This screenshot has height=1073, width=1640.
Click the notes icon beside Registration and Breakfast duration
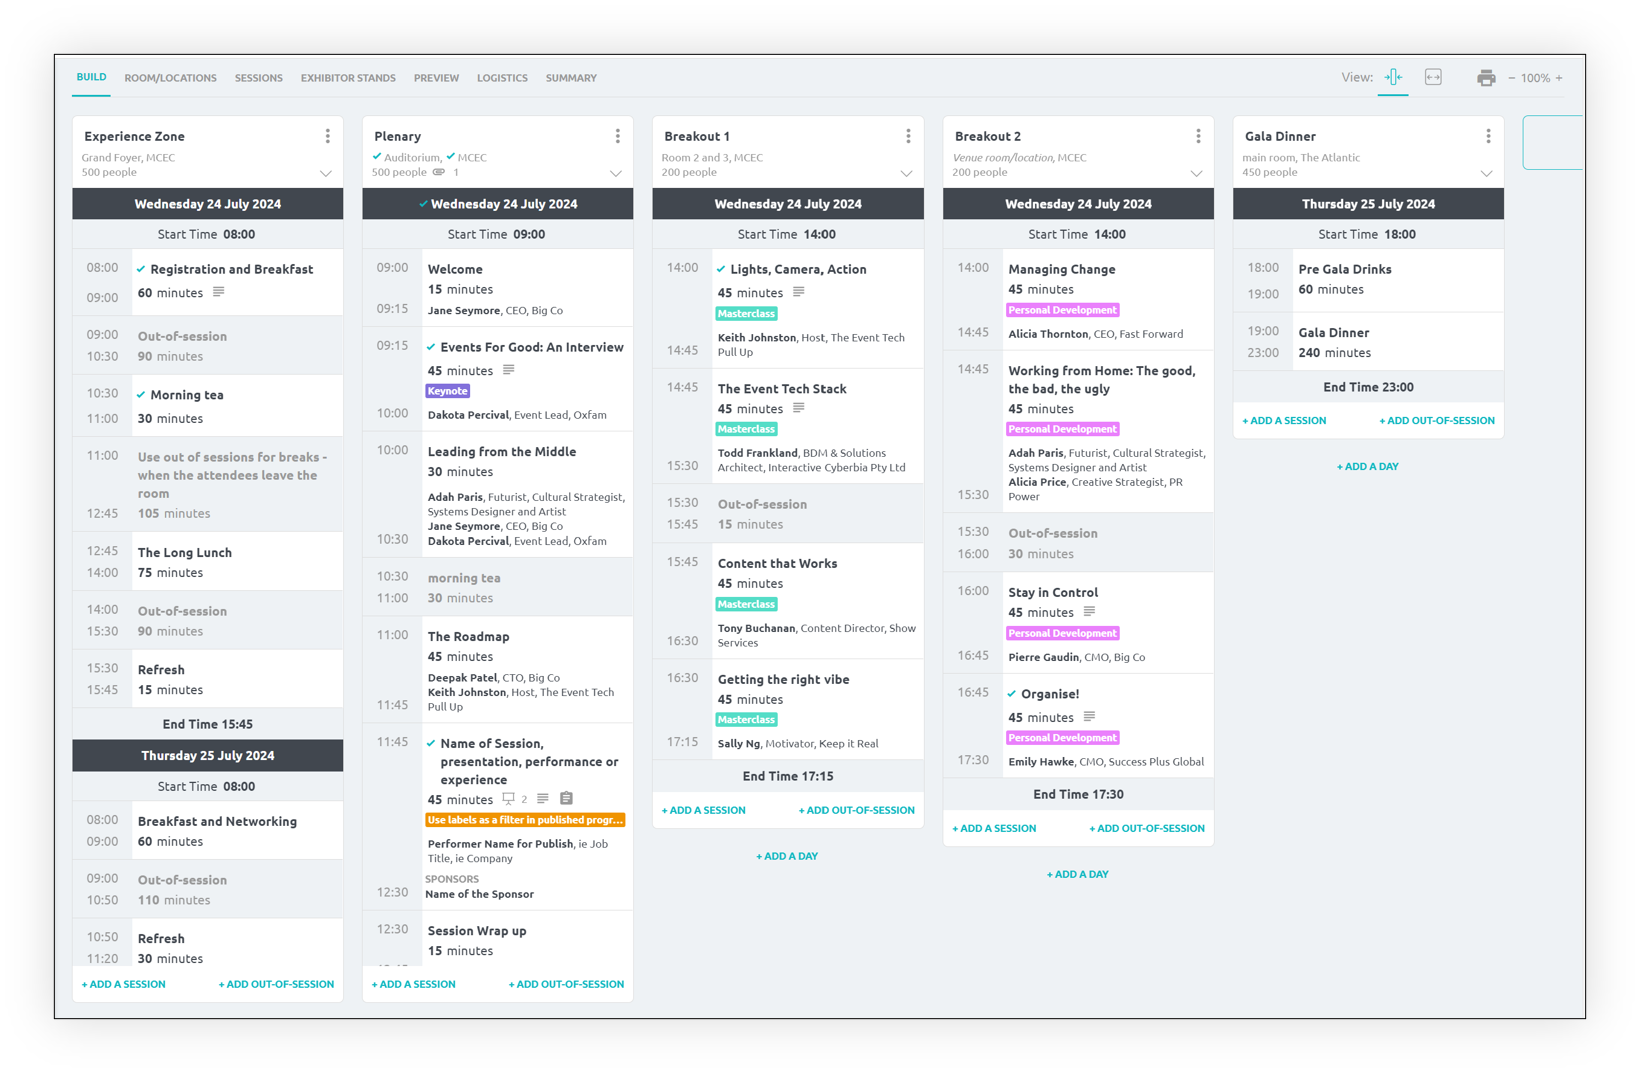tap(219, 292)
